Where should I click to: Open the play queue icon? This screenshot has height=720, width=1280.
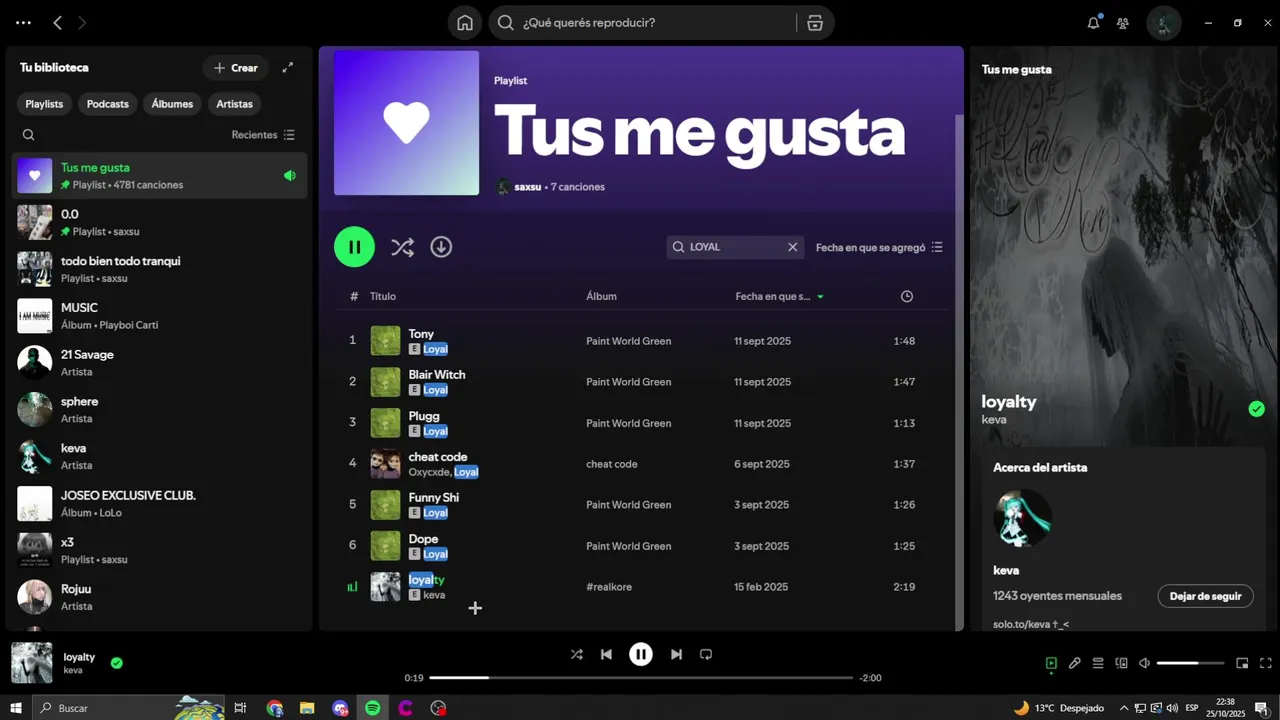(1098, 663)
